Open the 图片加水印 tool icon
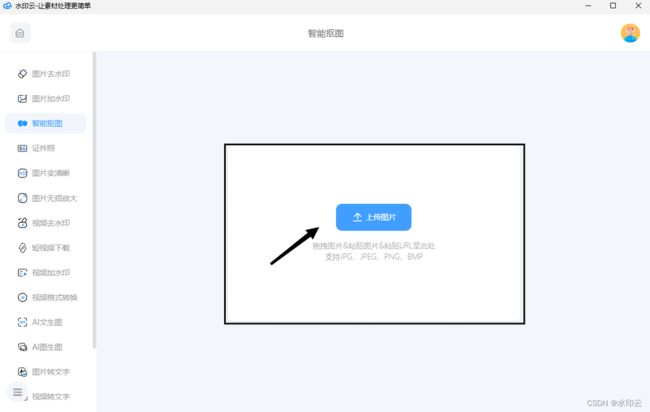 (x=22, y=99)
